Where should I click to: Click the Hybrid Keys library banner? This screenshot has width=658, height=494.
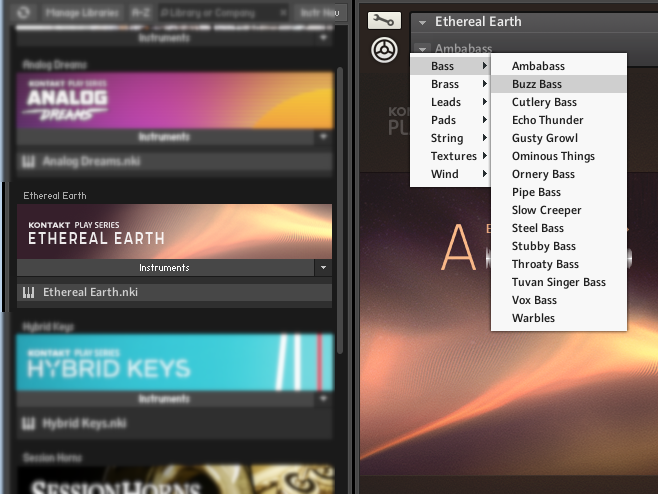click(175, 362)
